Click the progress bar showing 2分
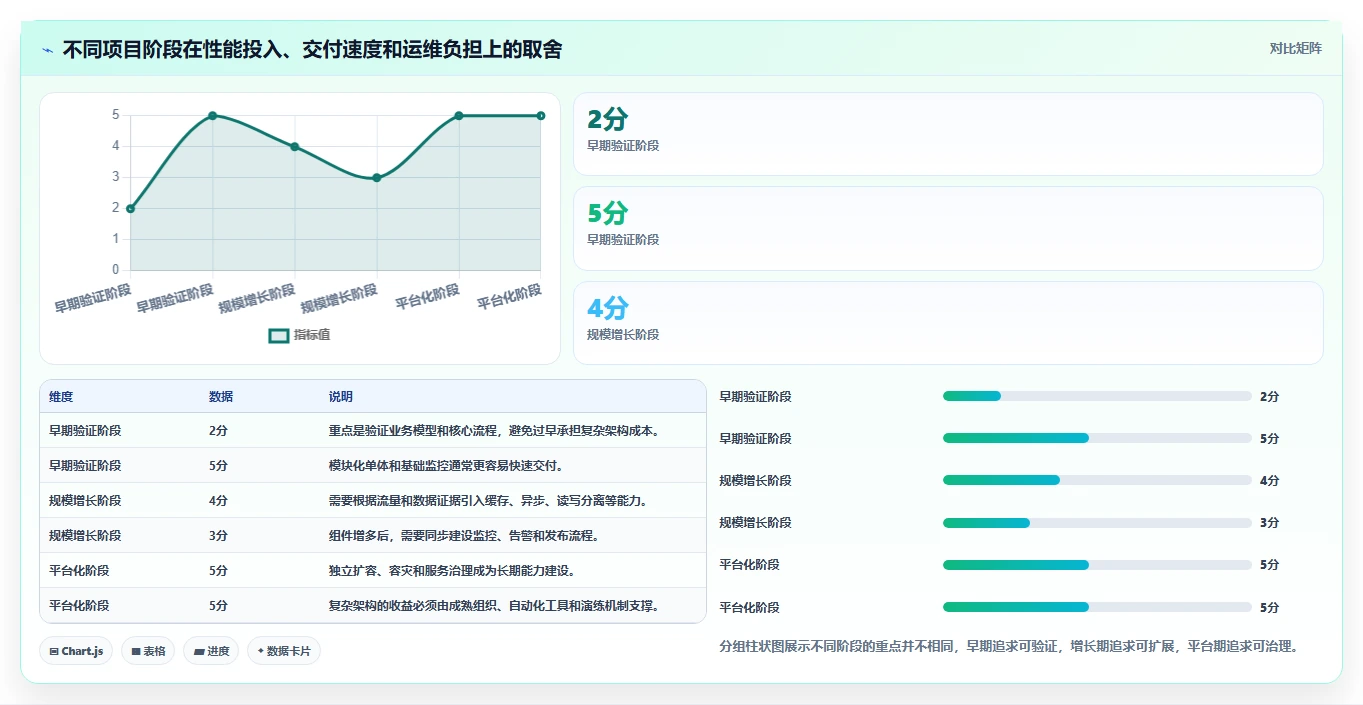The image size is (1363, 705). coord(1097,396)
